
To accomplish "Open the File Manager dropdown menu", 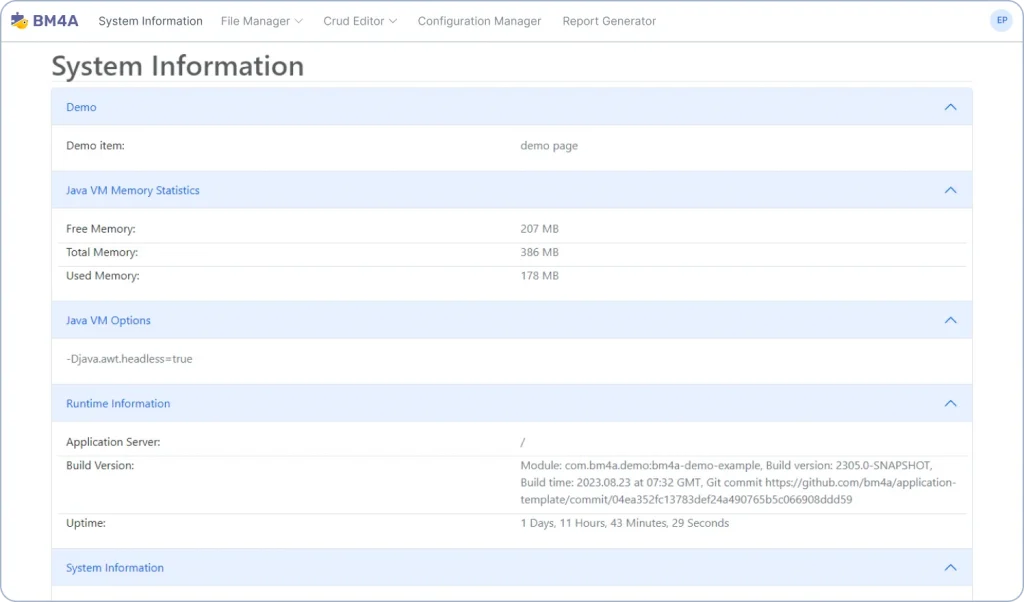I will click(261, 21).
